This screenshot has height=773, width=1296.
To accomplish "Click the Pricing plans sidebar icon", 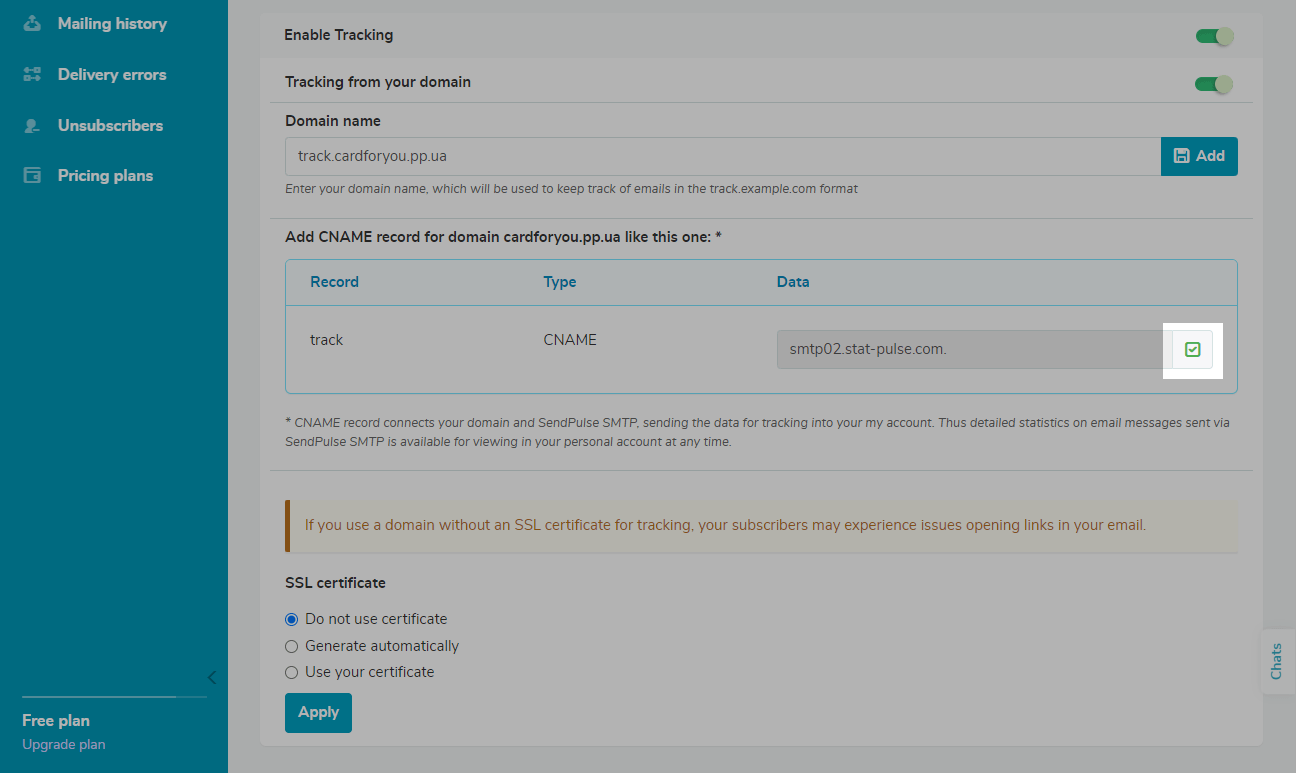I will (x=33, y=176).
